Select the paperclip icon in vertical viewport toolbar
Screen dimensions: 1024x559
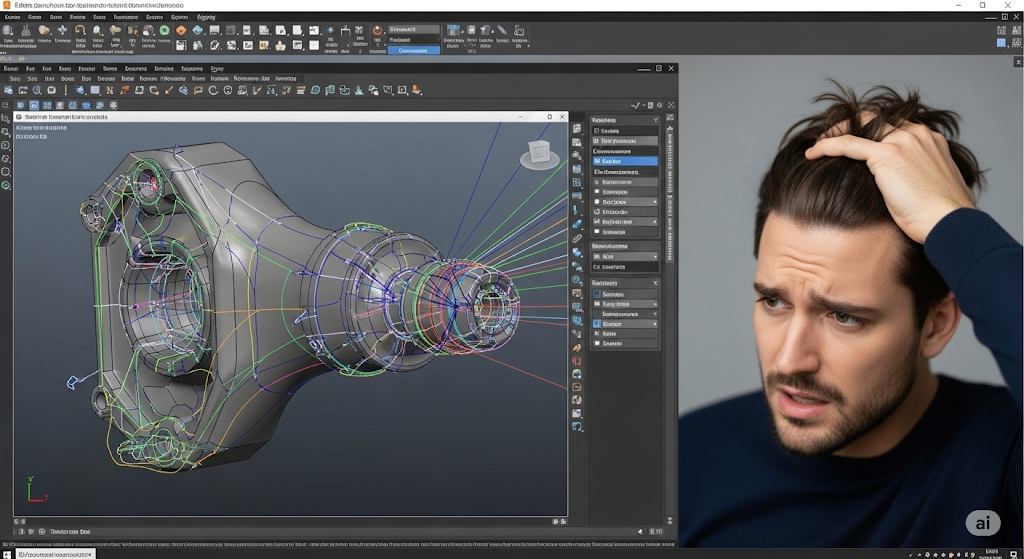[x=577, y=238]
